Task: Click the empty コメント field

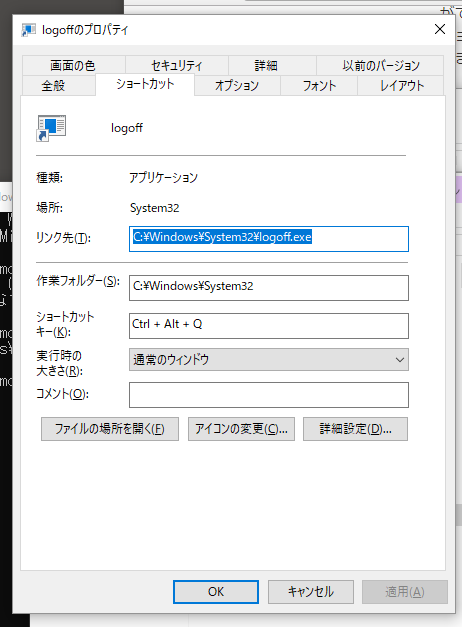Action: [269, 395]
